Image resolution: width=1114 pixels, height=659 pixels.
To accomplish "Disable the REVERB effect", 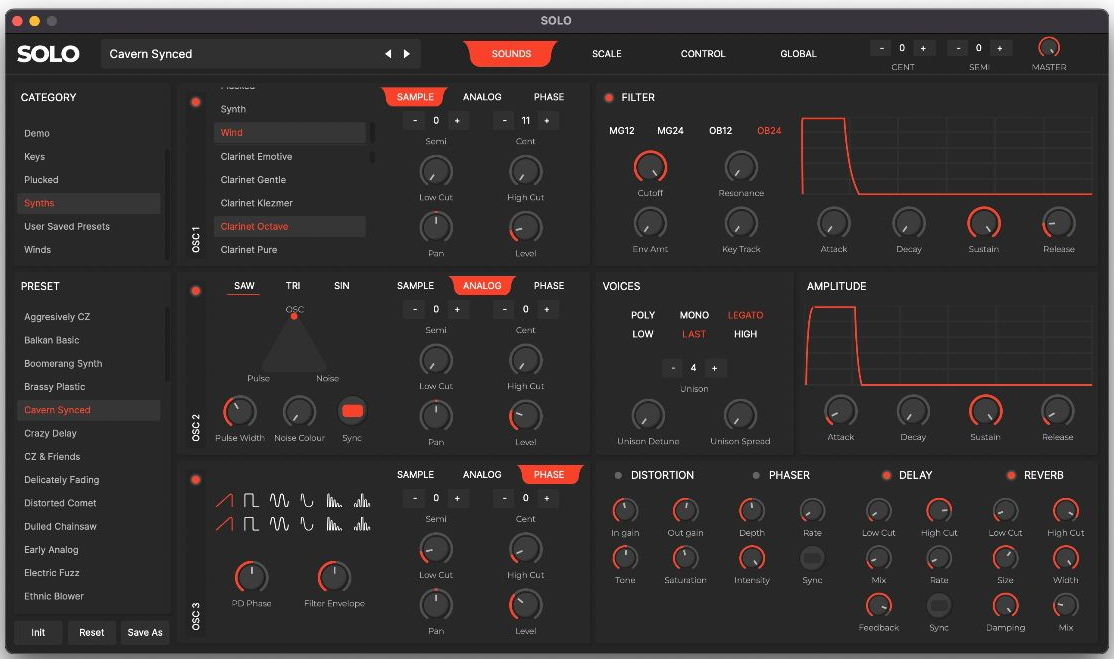I will click(x=1011, y=475).
